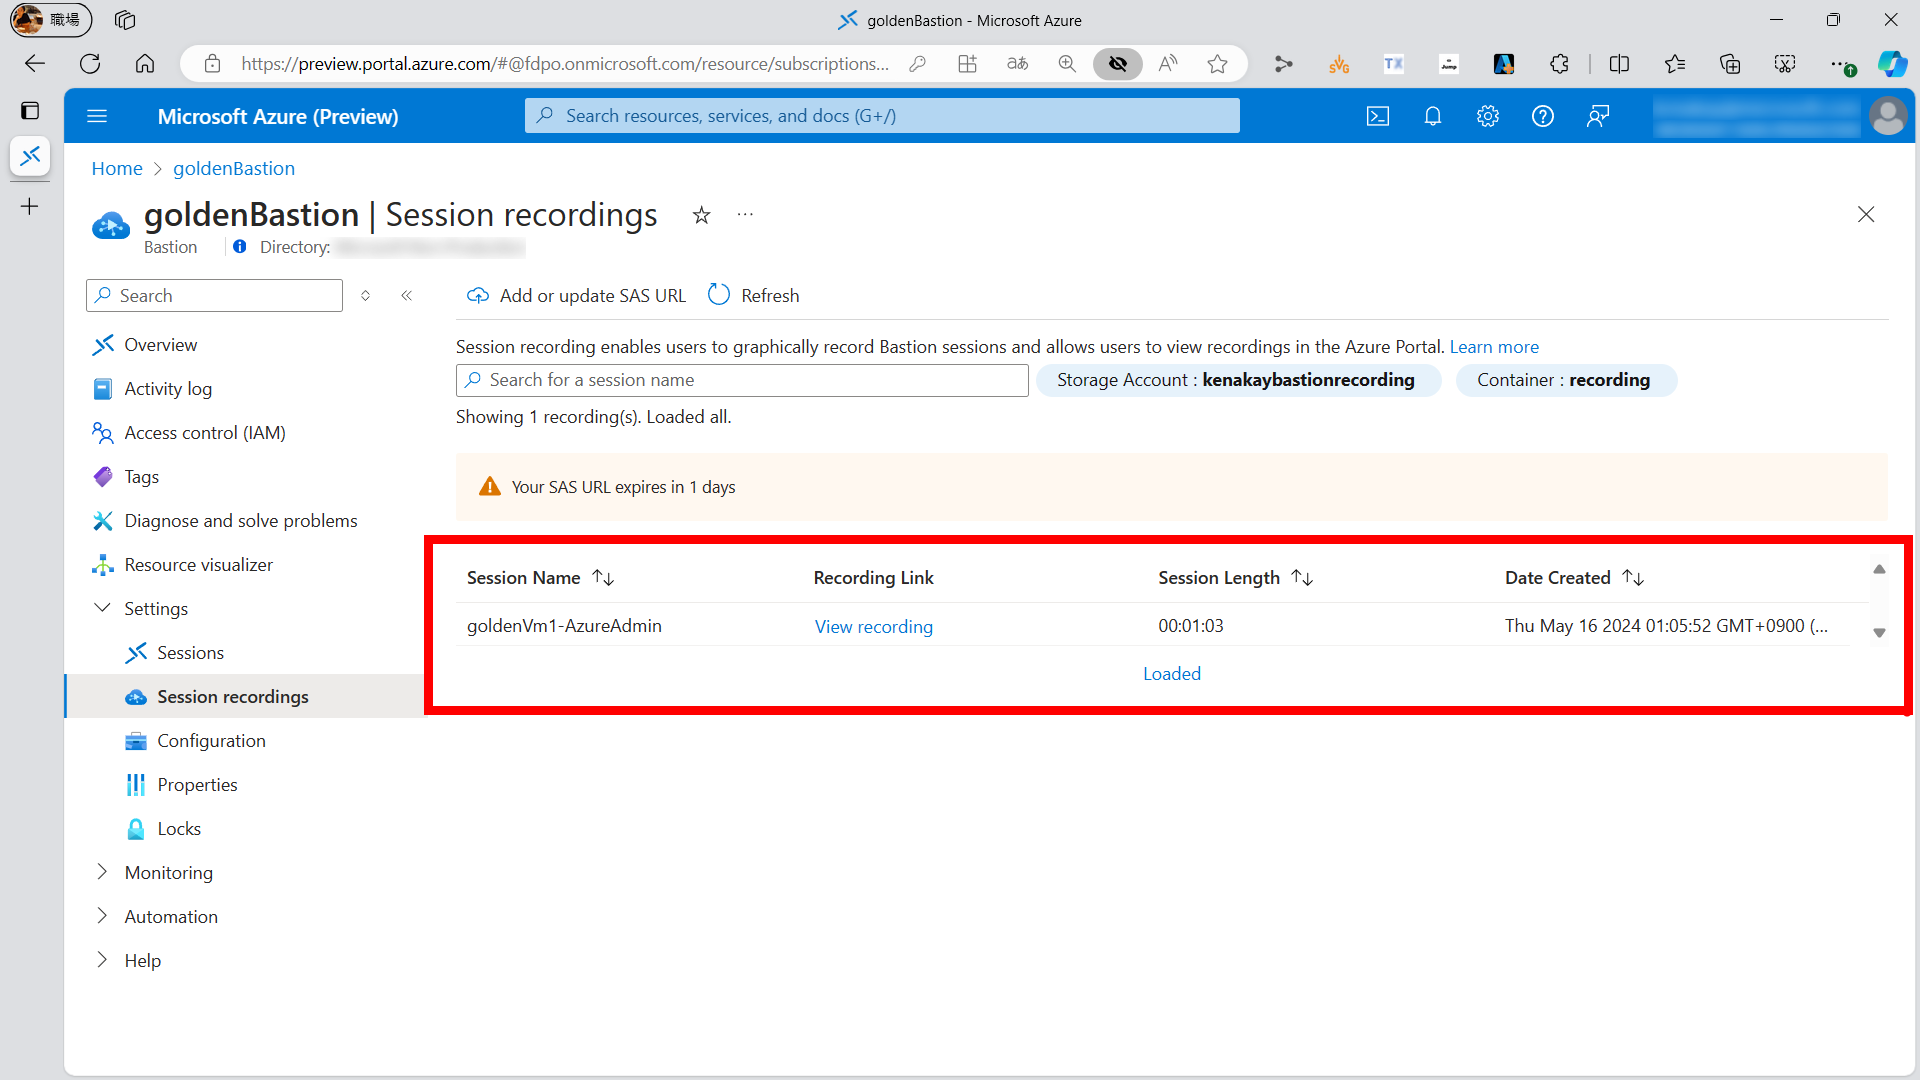
Task: Open Cloud Shell from the header
Action: point(1378,116)
